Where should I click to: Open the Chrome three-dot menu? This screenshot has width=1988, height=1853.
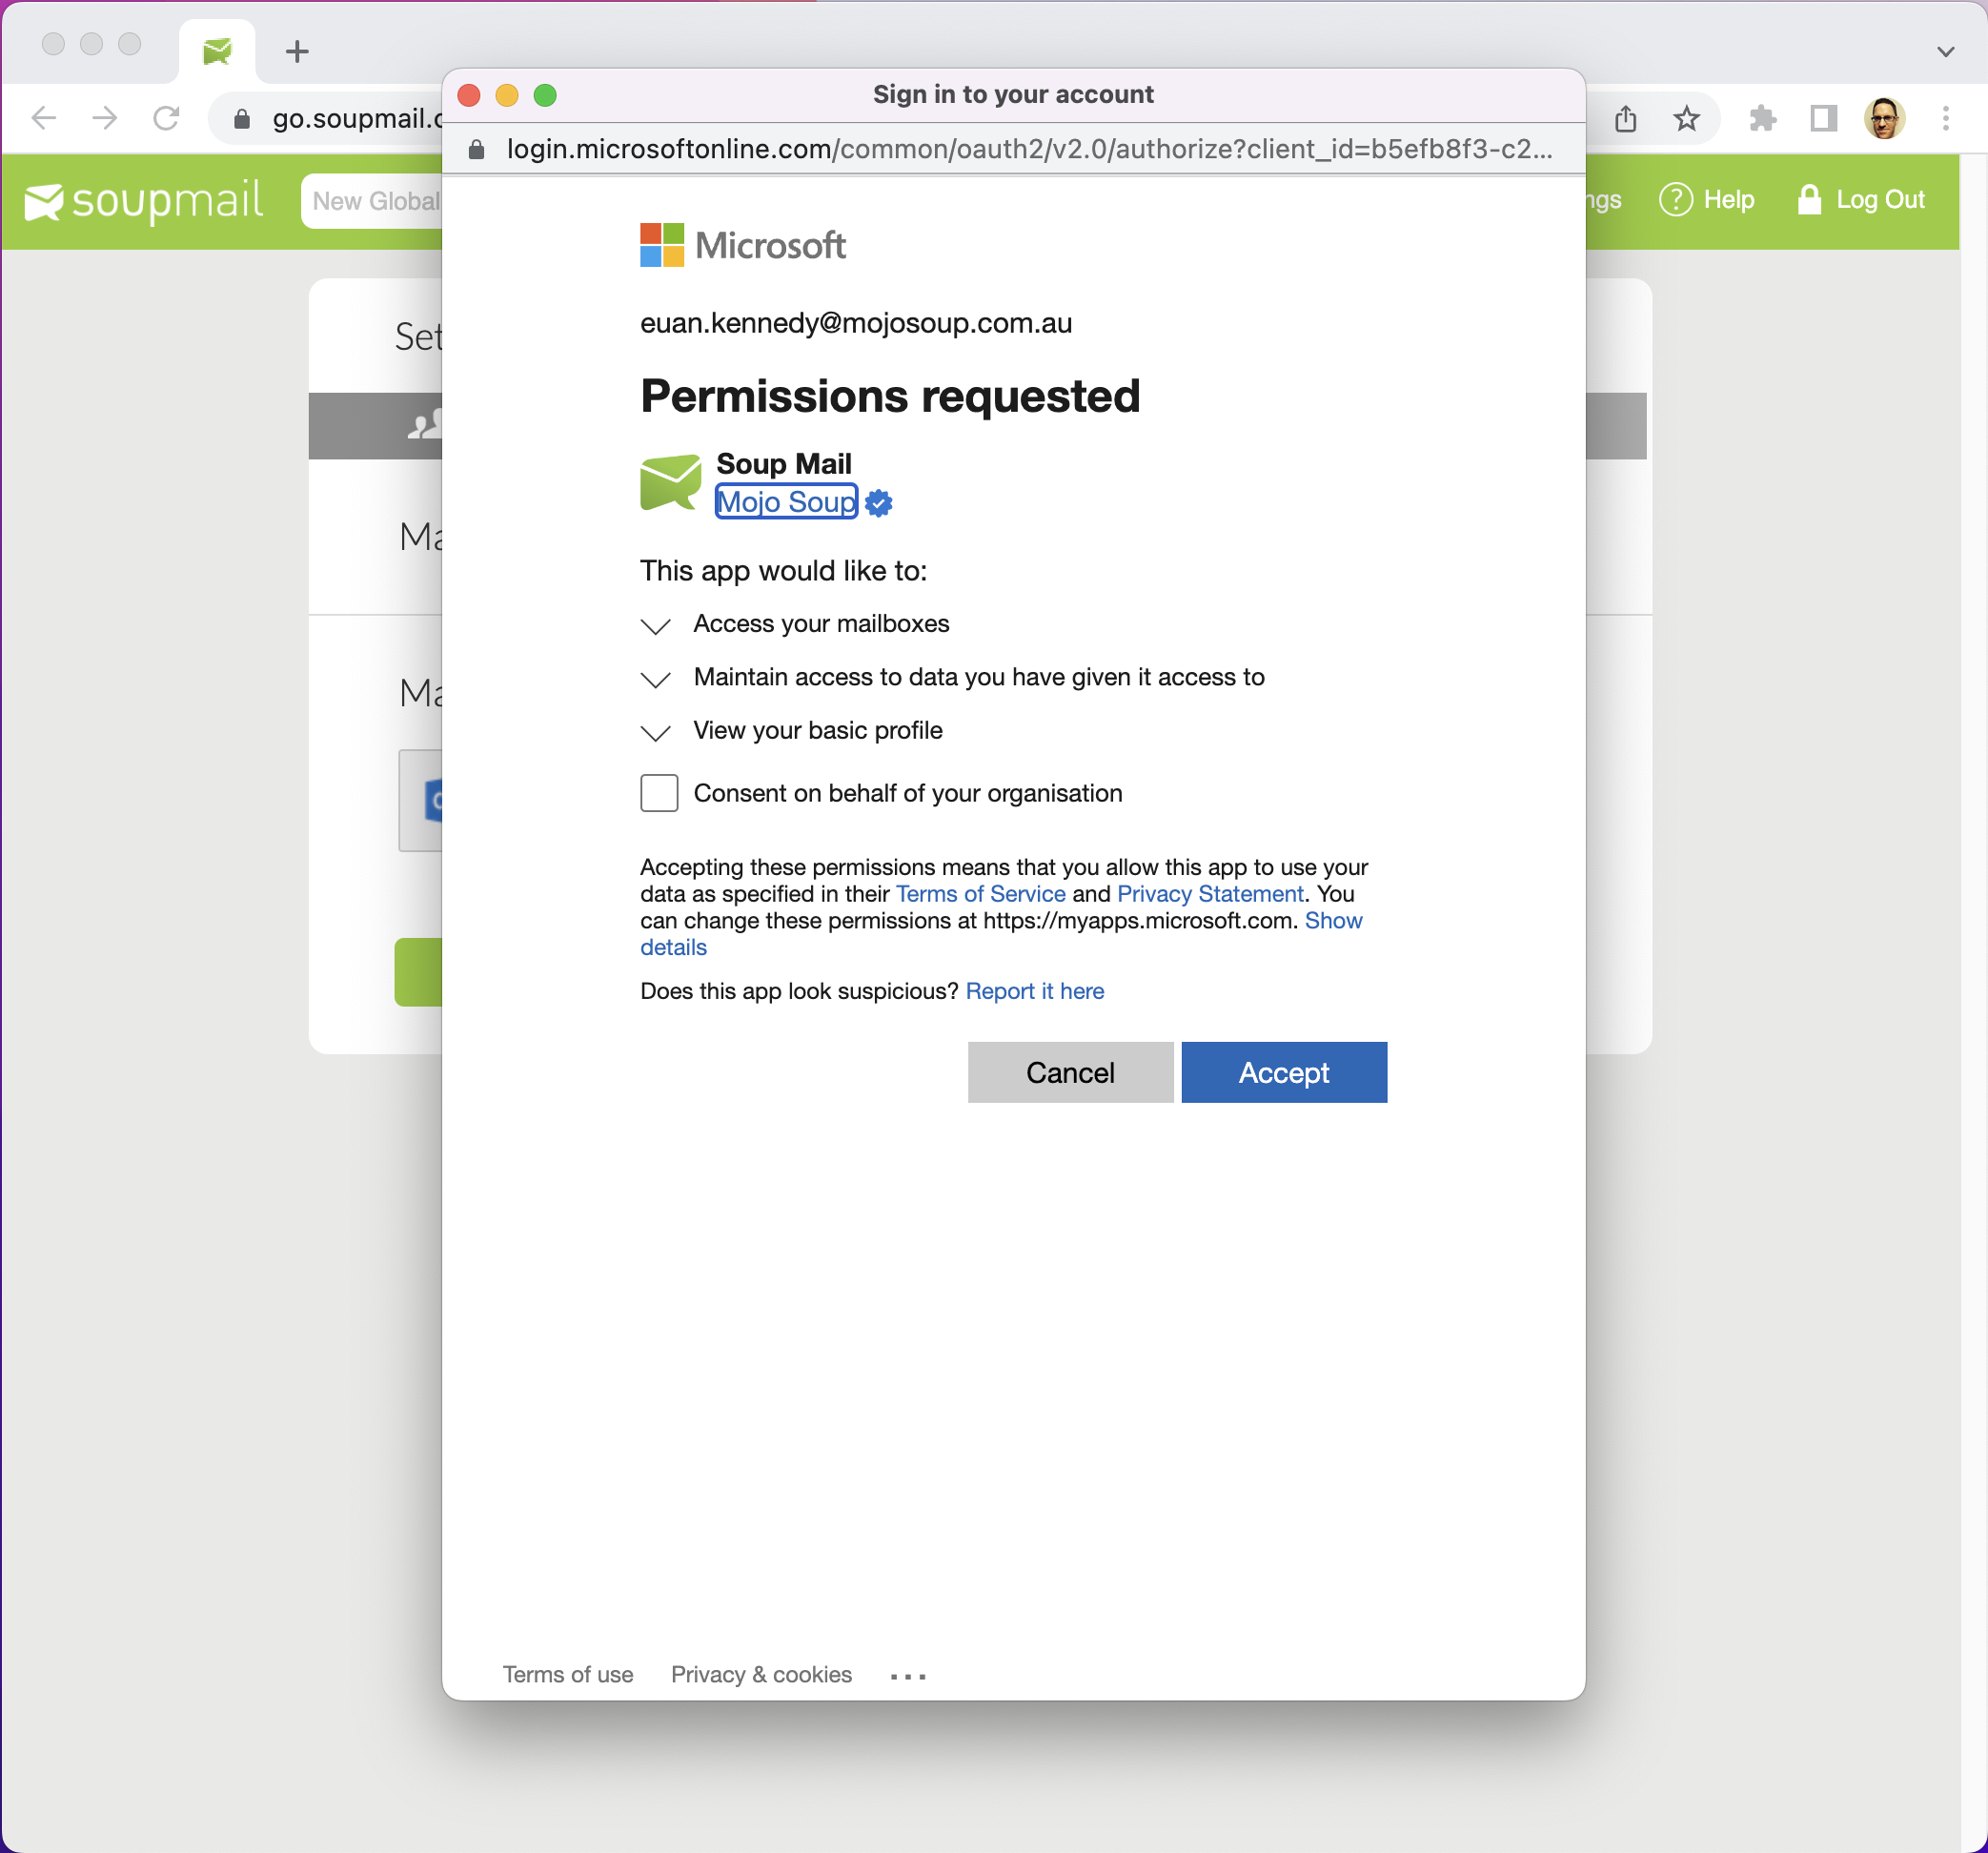(1946, 118)
